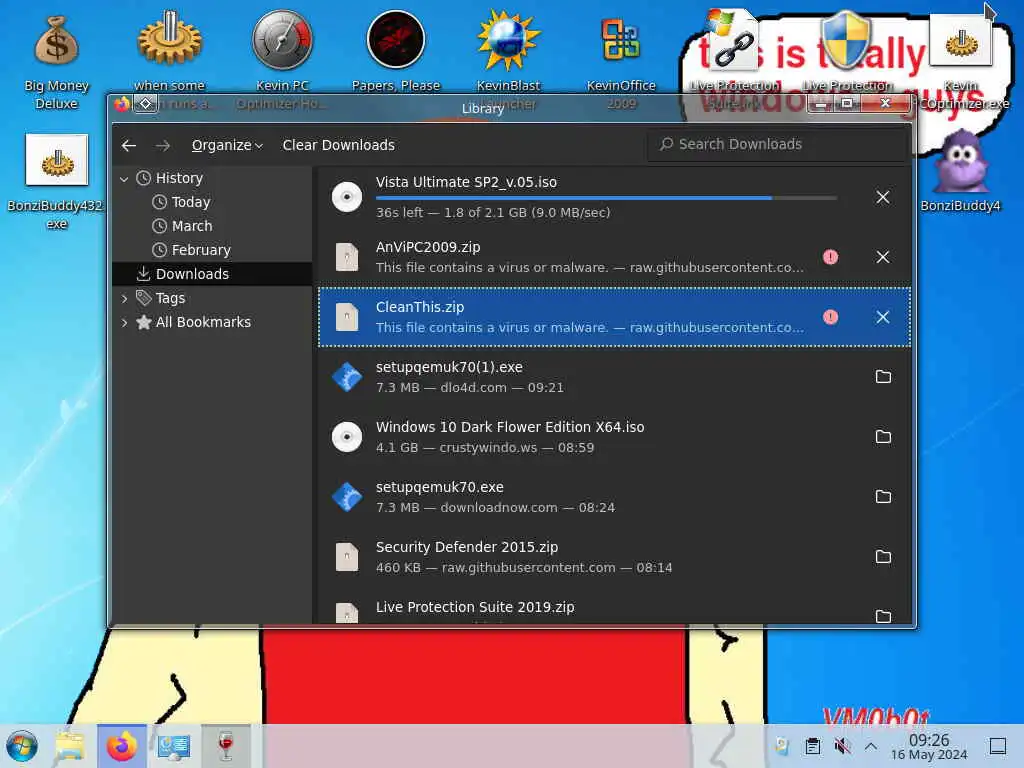Viewport: 1024px width, 768px height.
Task: Show Windows 10 Dark Flower ISO in folder
Action: tap(883, 437)
